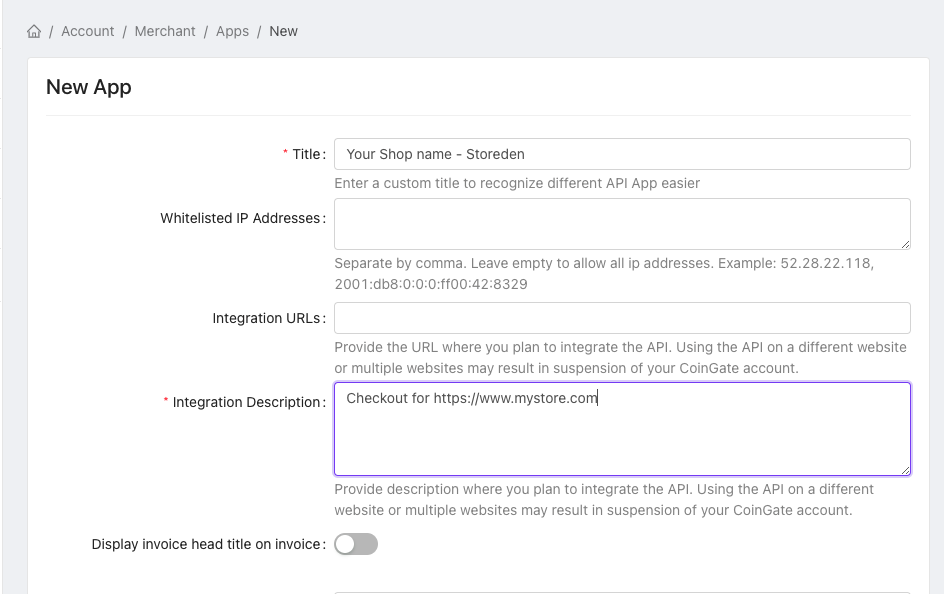Click the Title field label
Viewport: 944px width, 594px height.
tap(307, 154)
